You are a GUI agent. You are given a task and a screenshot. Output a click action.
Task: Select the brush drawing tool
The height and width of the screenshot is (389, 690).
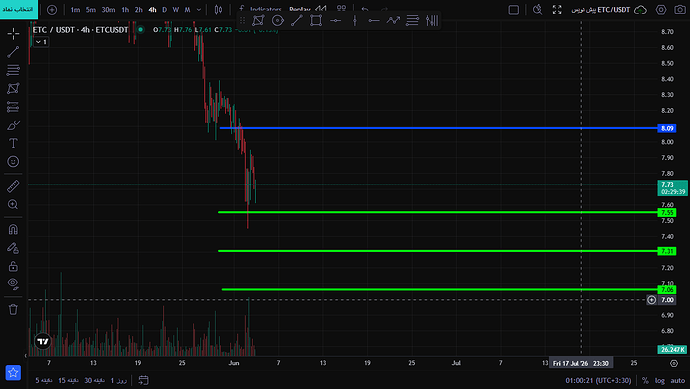point(13,125)
